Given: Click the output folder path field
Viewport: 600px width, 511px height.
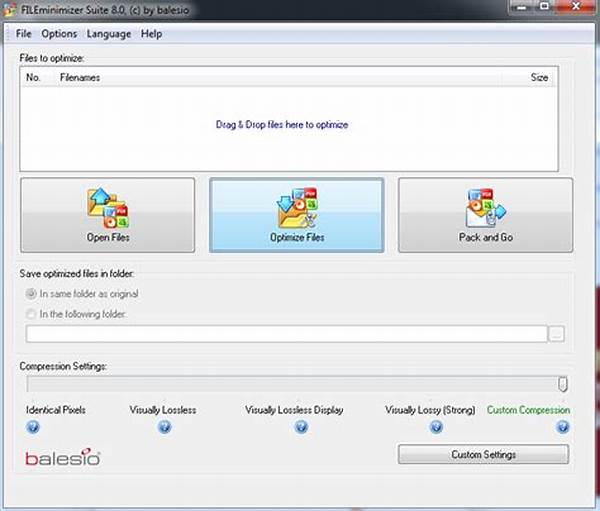Looking at the screenshot, I should click(x=286, y=334).
